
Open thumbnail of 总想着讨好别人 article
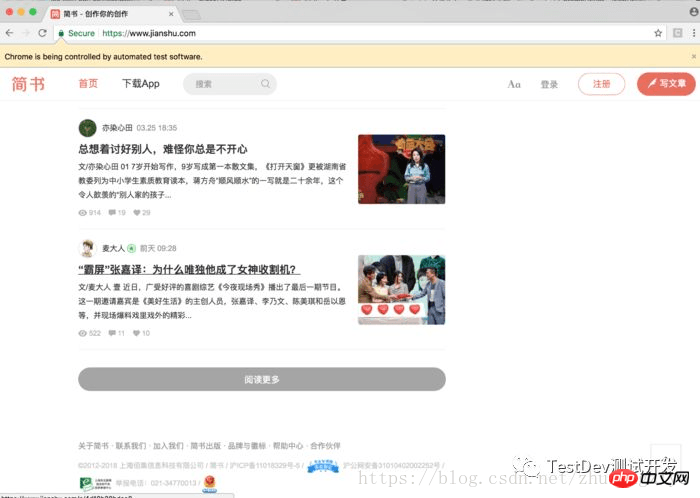401,169
